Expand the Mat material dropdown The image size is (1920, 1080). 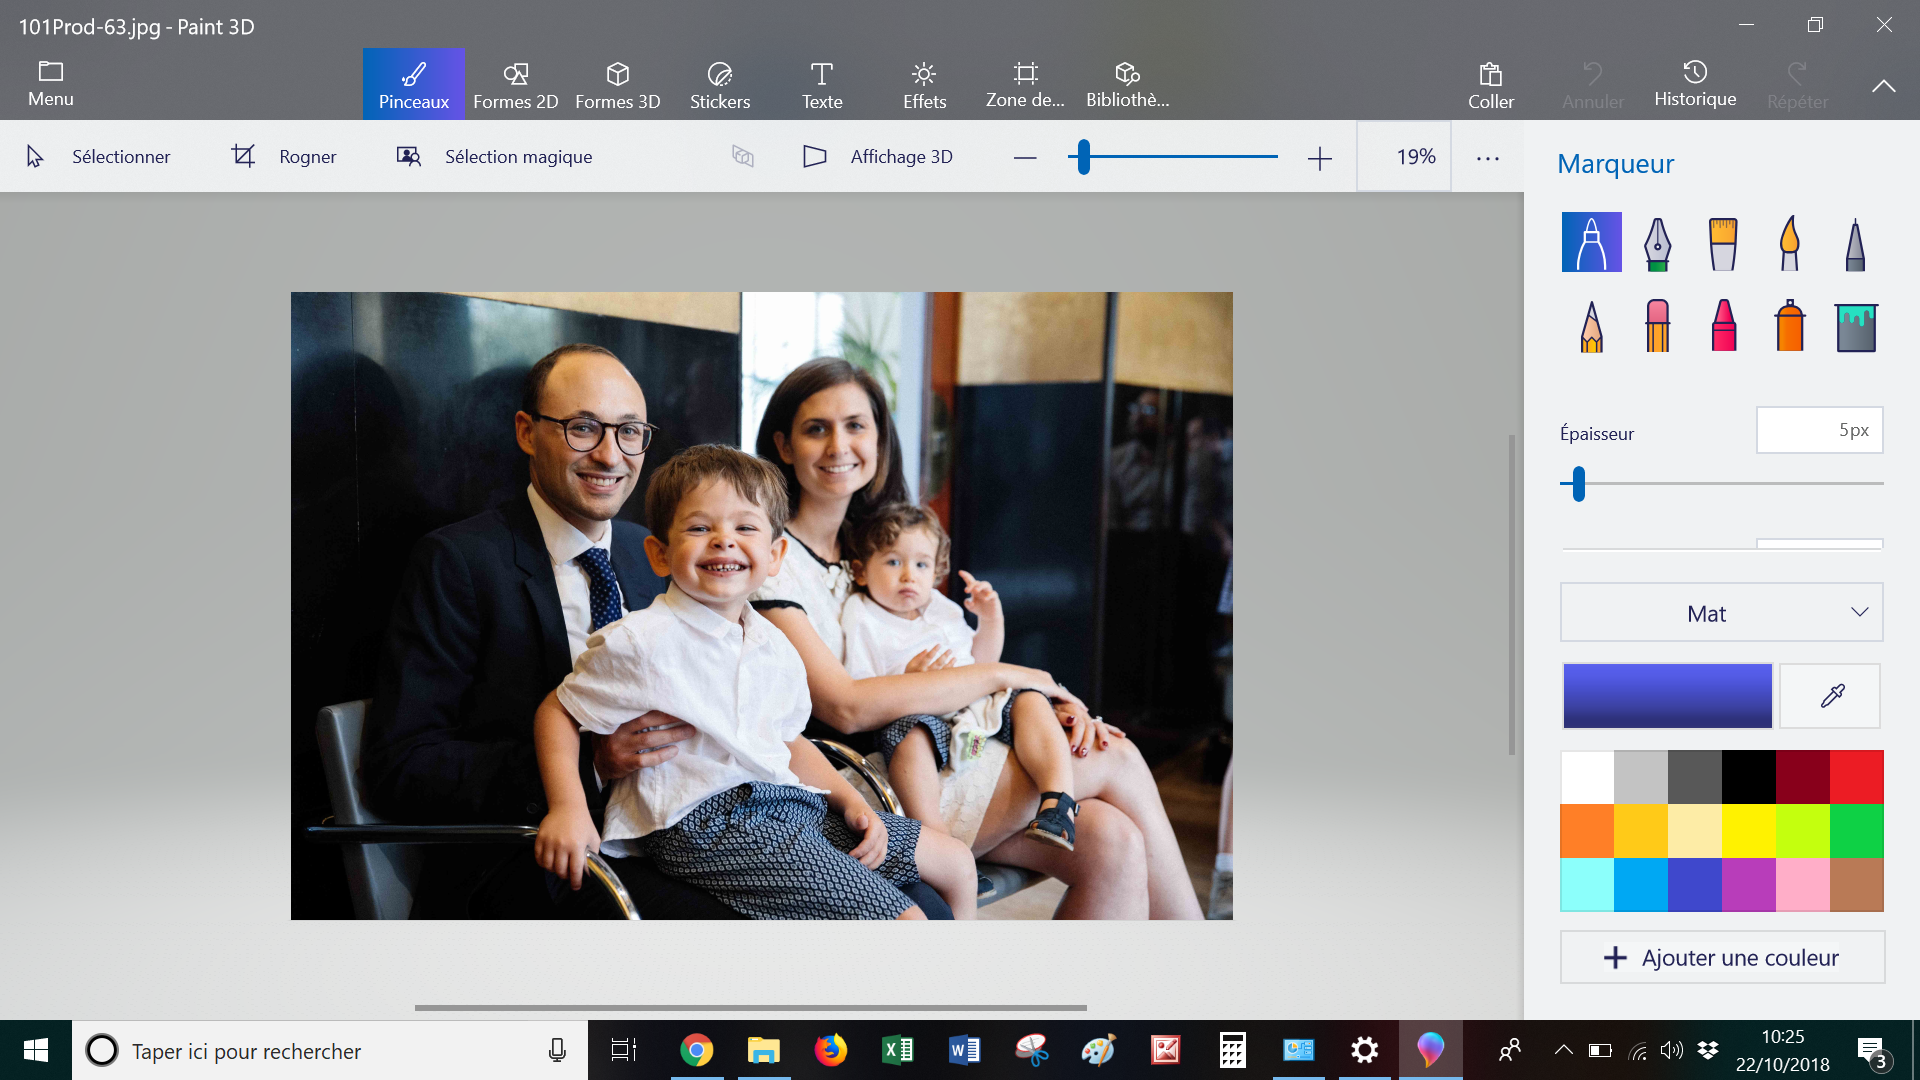pyautogui.click(x=1721, y=613)
